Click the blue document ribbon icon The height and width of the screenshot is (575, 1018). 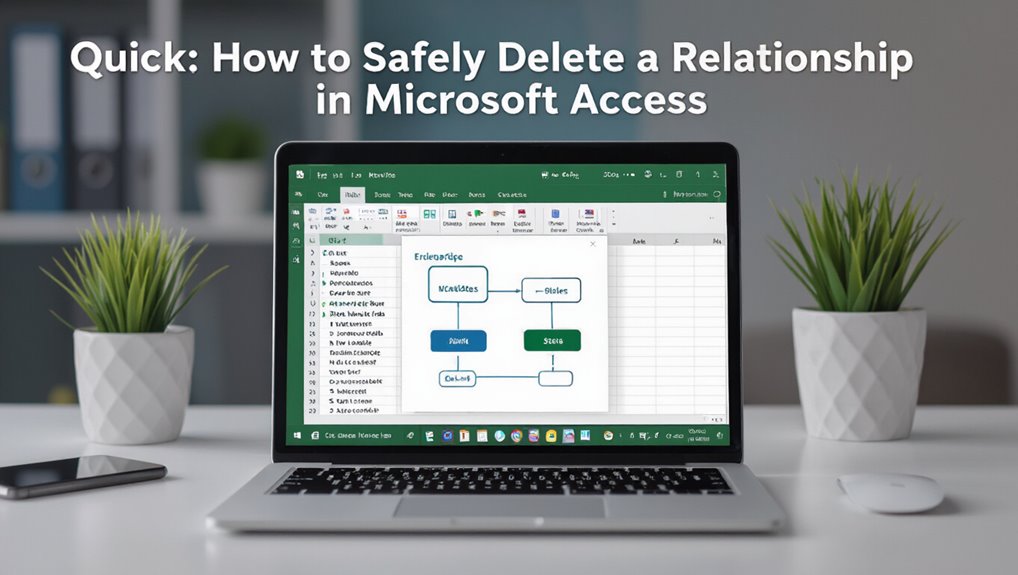tap(555, 214)
